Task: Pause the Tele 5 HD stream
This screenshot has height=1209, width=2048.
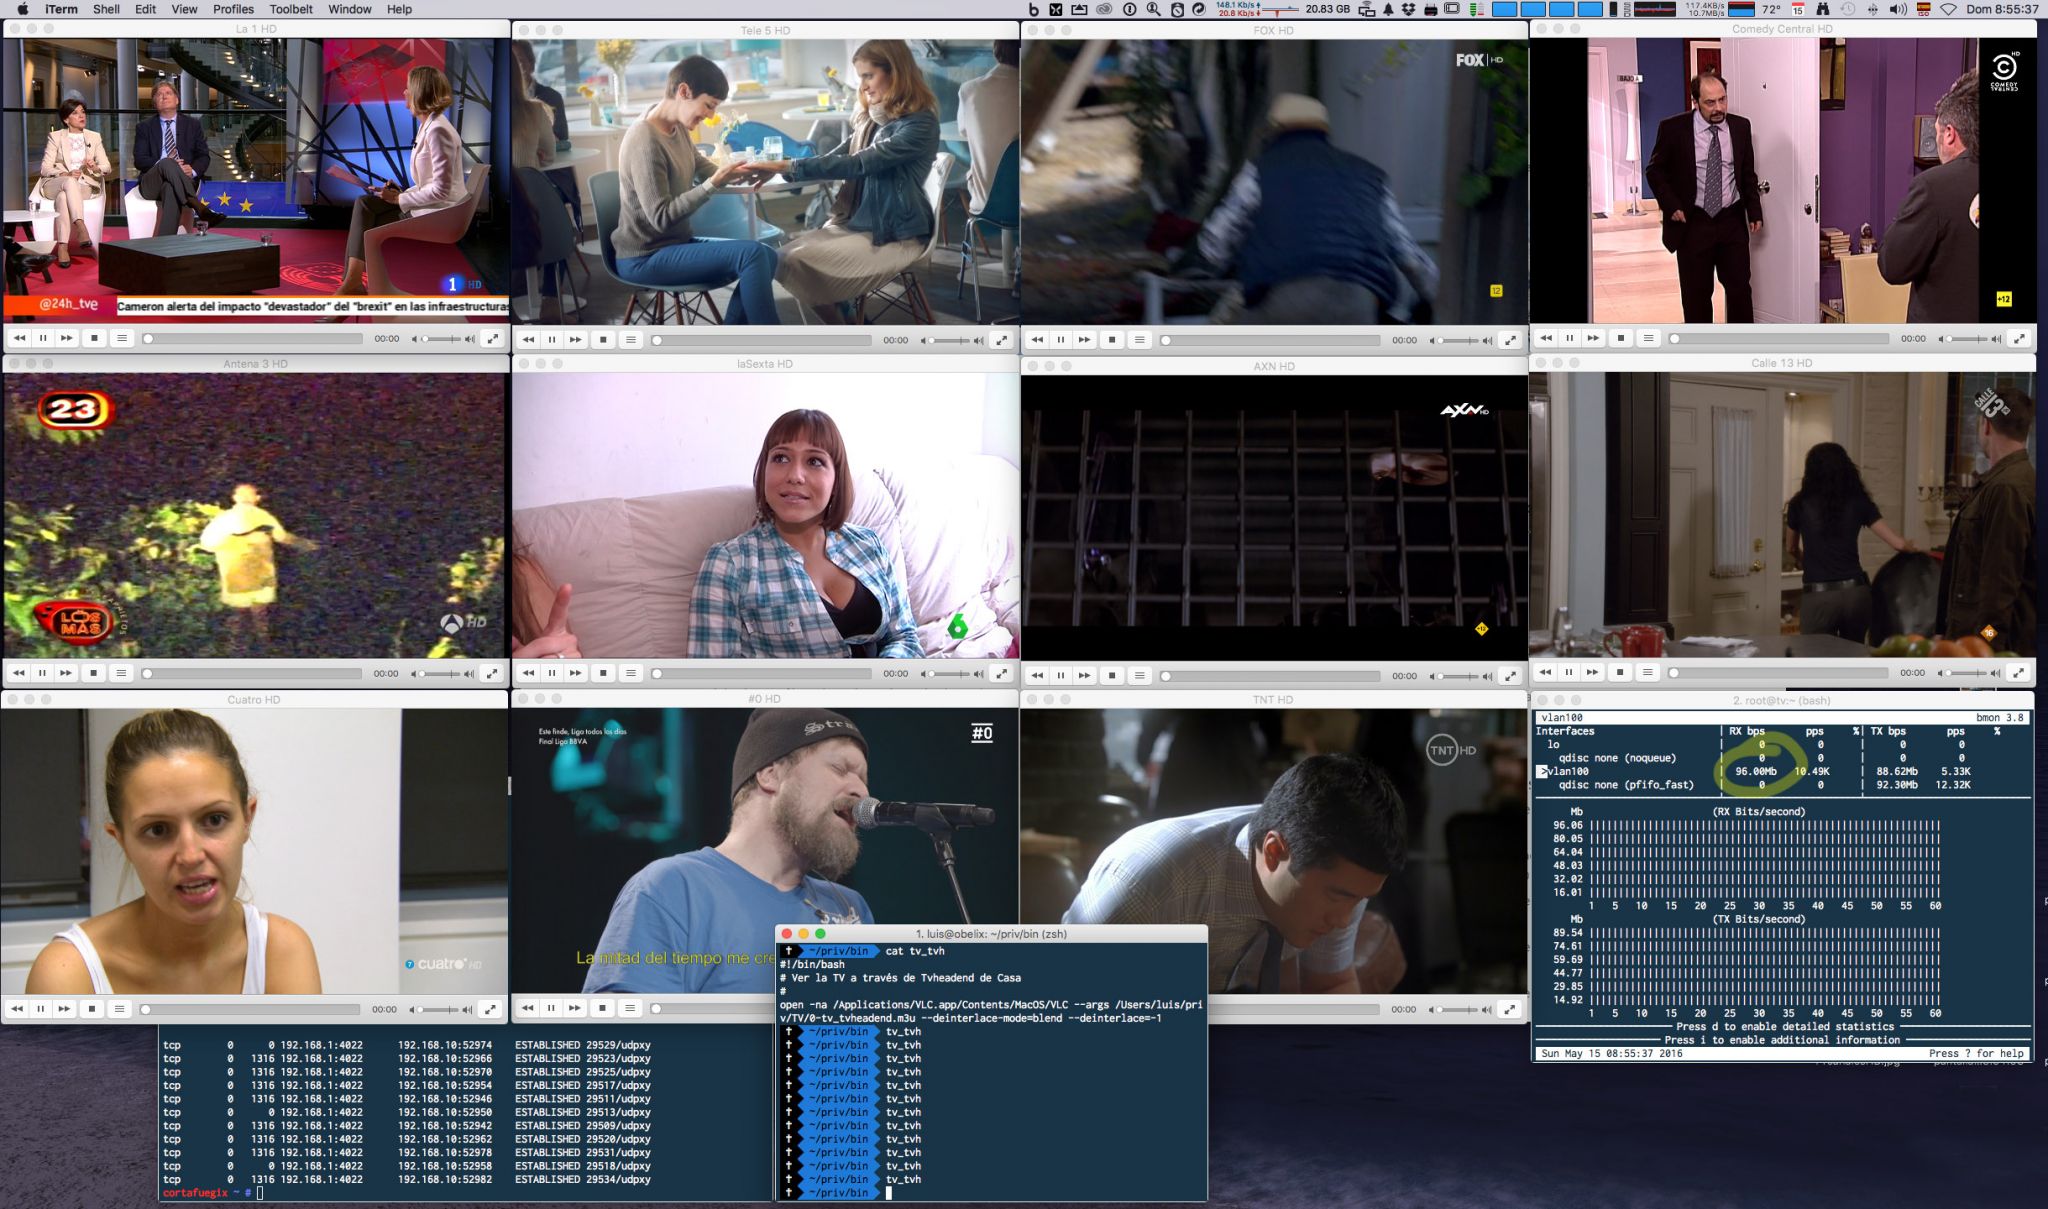Action: pos(552,340)
